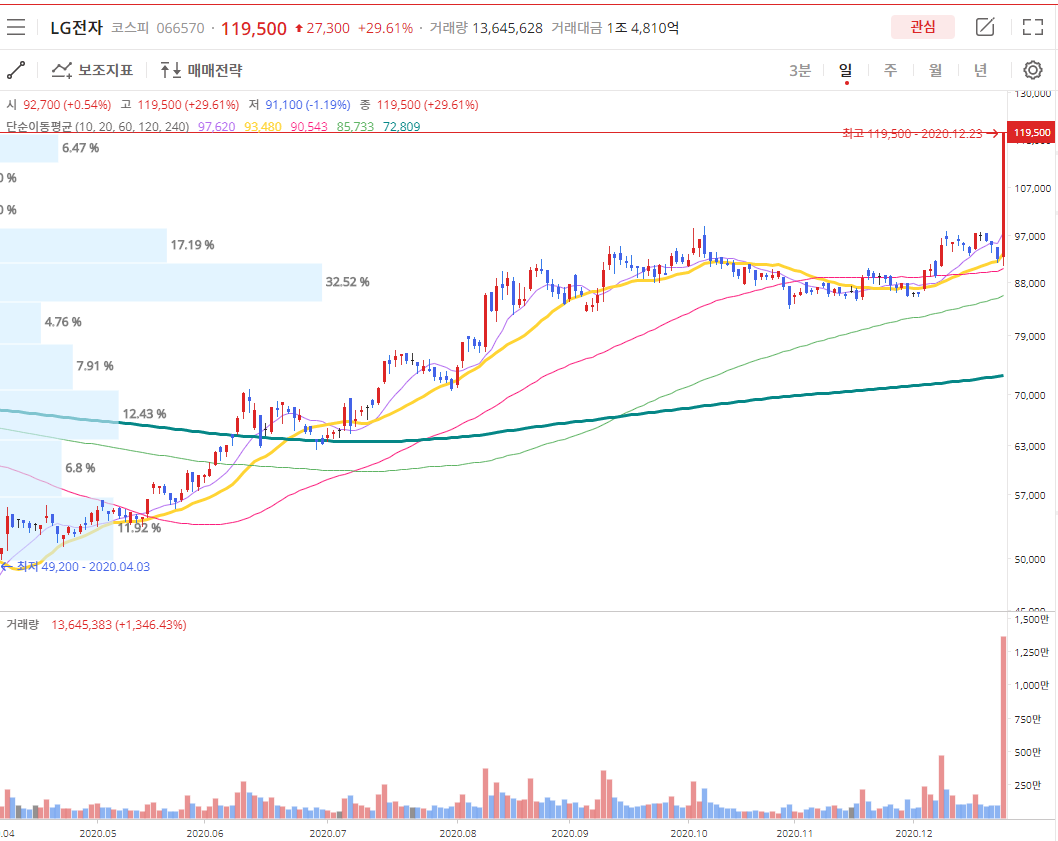
Task: Expand chart to fullscreen
Action: click(1033, 27)
